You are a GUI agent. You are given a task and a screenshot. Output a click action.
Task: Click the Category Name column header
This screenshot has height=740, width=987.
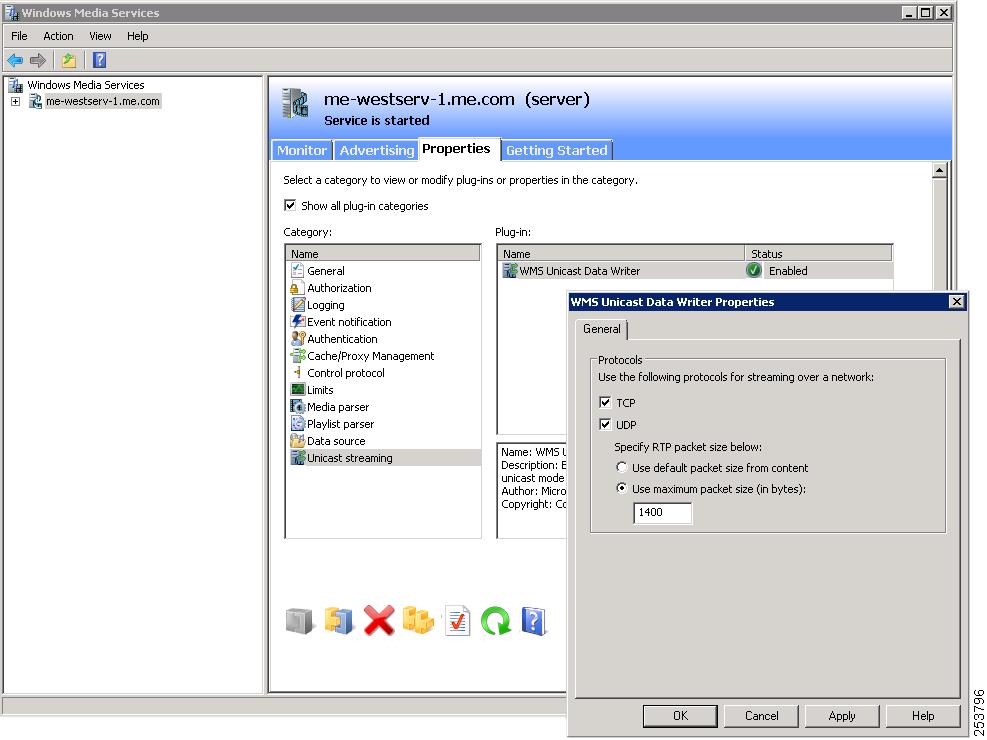(383, 254)
